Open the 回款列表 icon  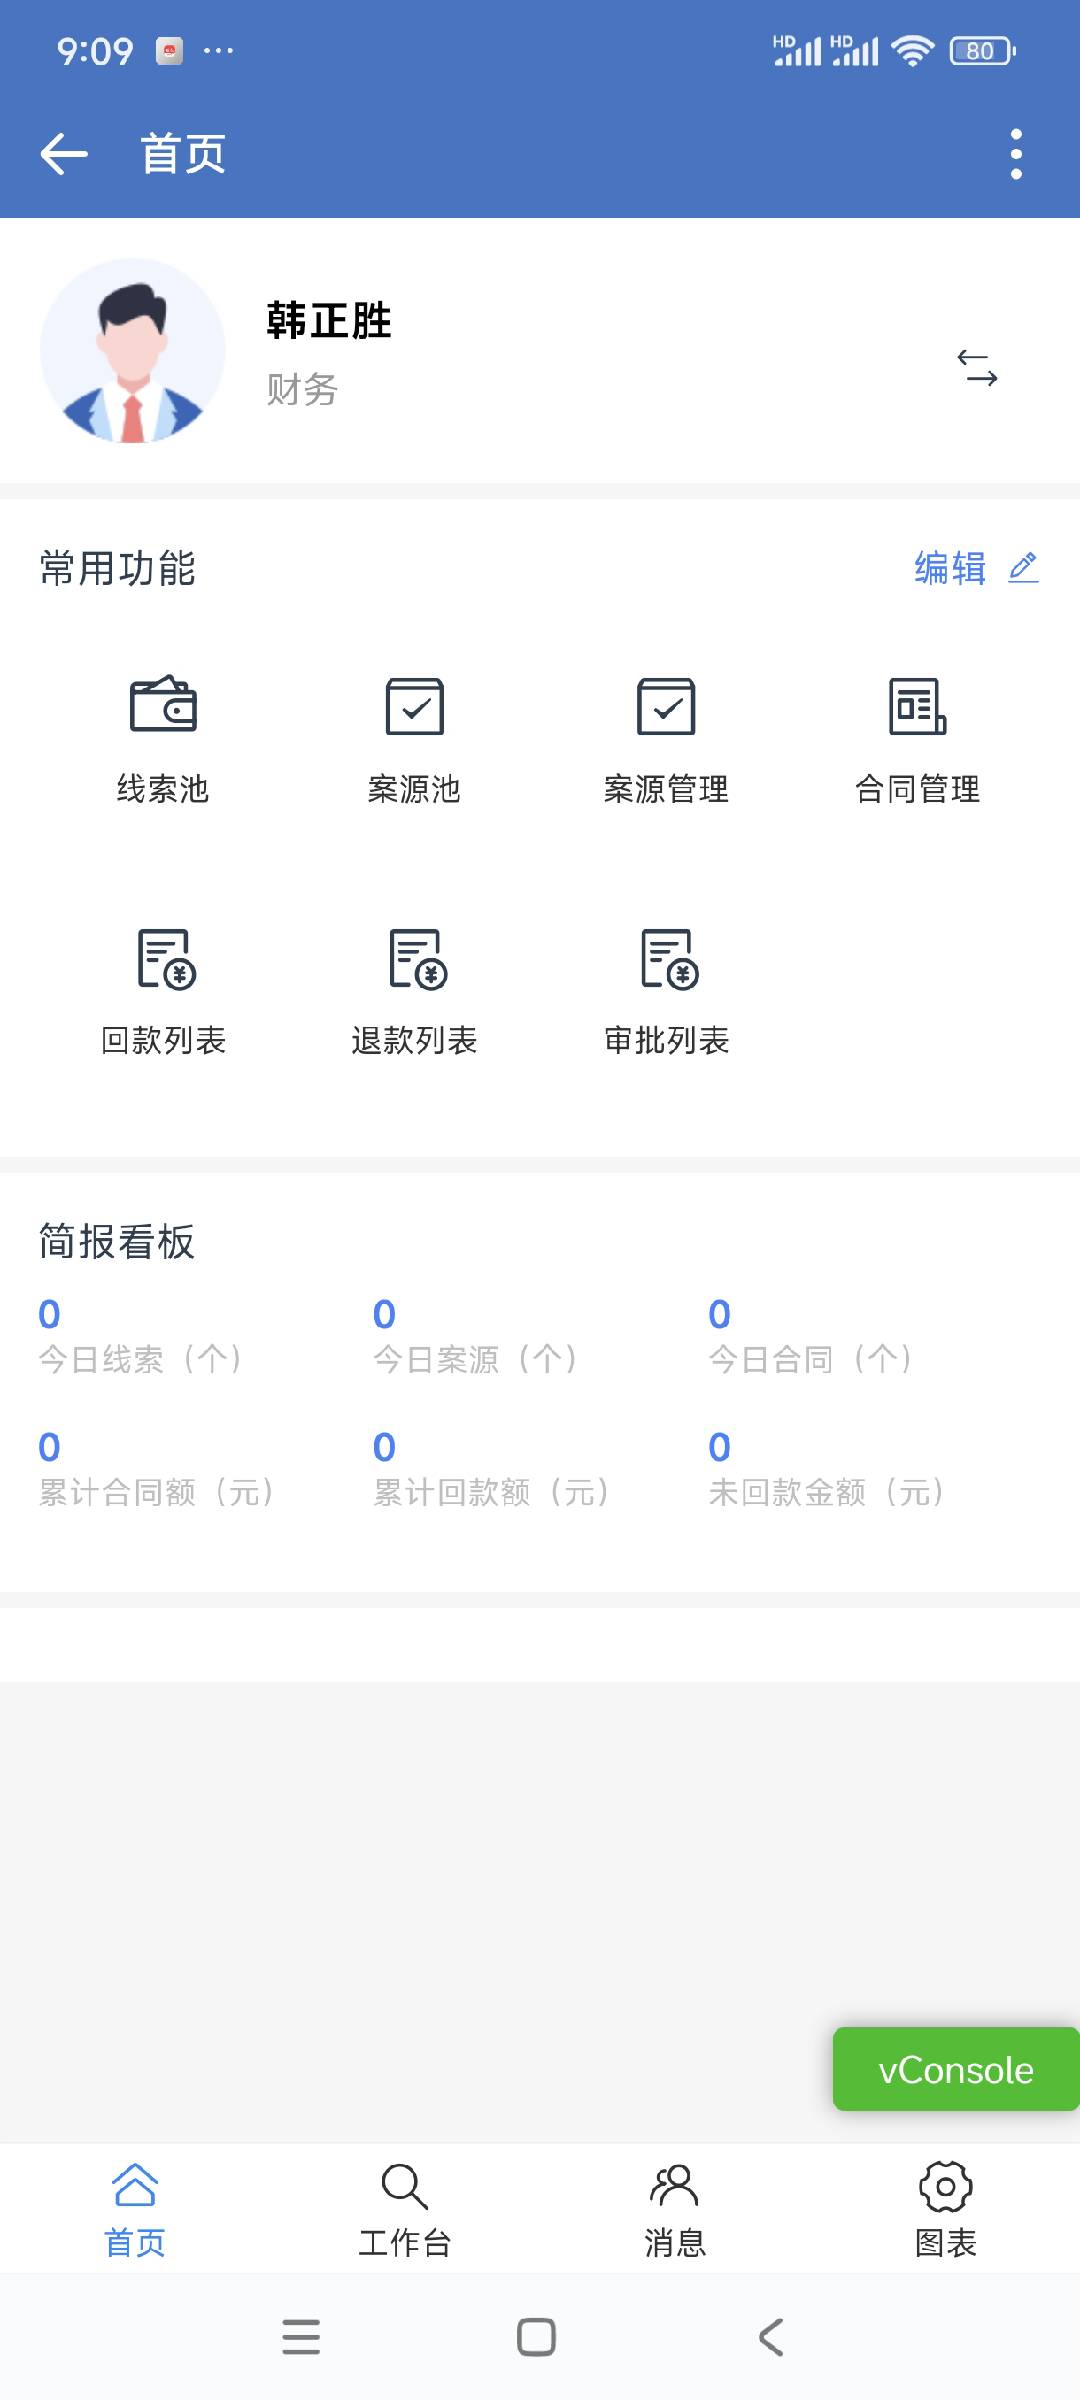click(164, 959)
